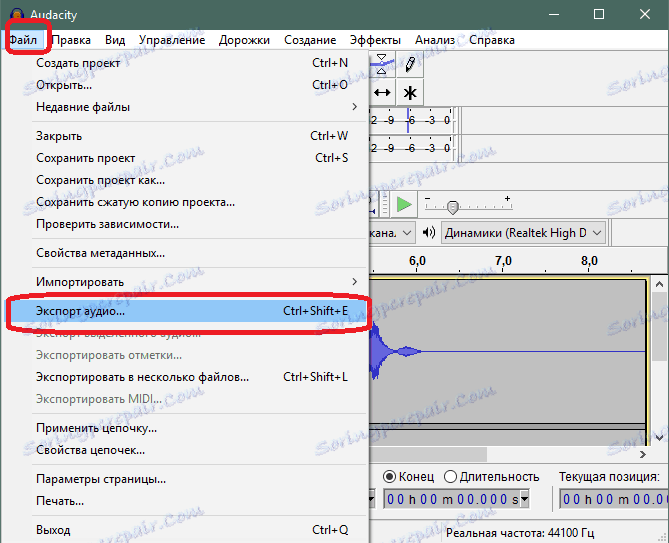The image size is (669, 543).
Task: Select the Multi-tool asterisk icon
Action: [410, 93]
